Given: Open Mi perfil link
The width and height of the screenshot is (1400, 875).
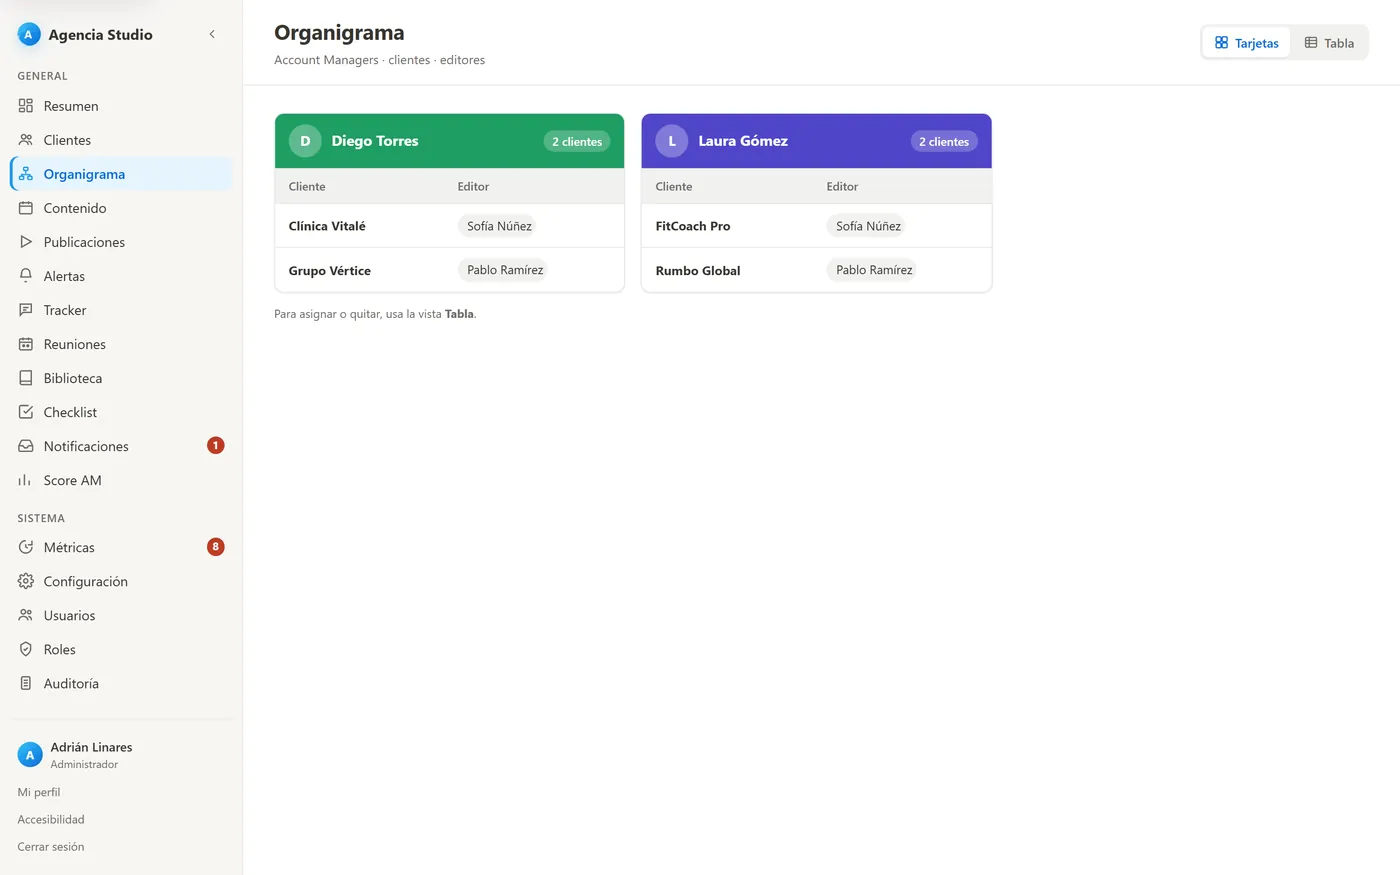Looking at the screenshot, I should click(39, 792).
